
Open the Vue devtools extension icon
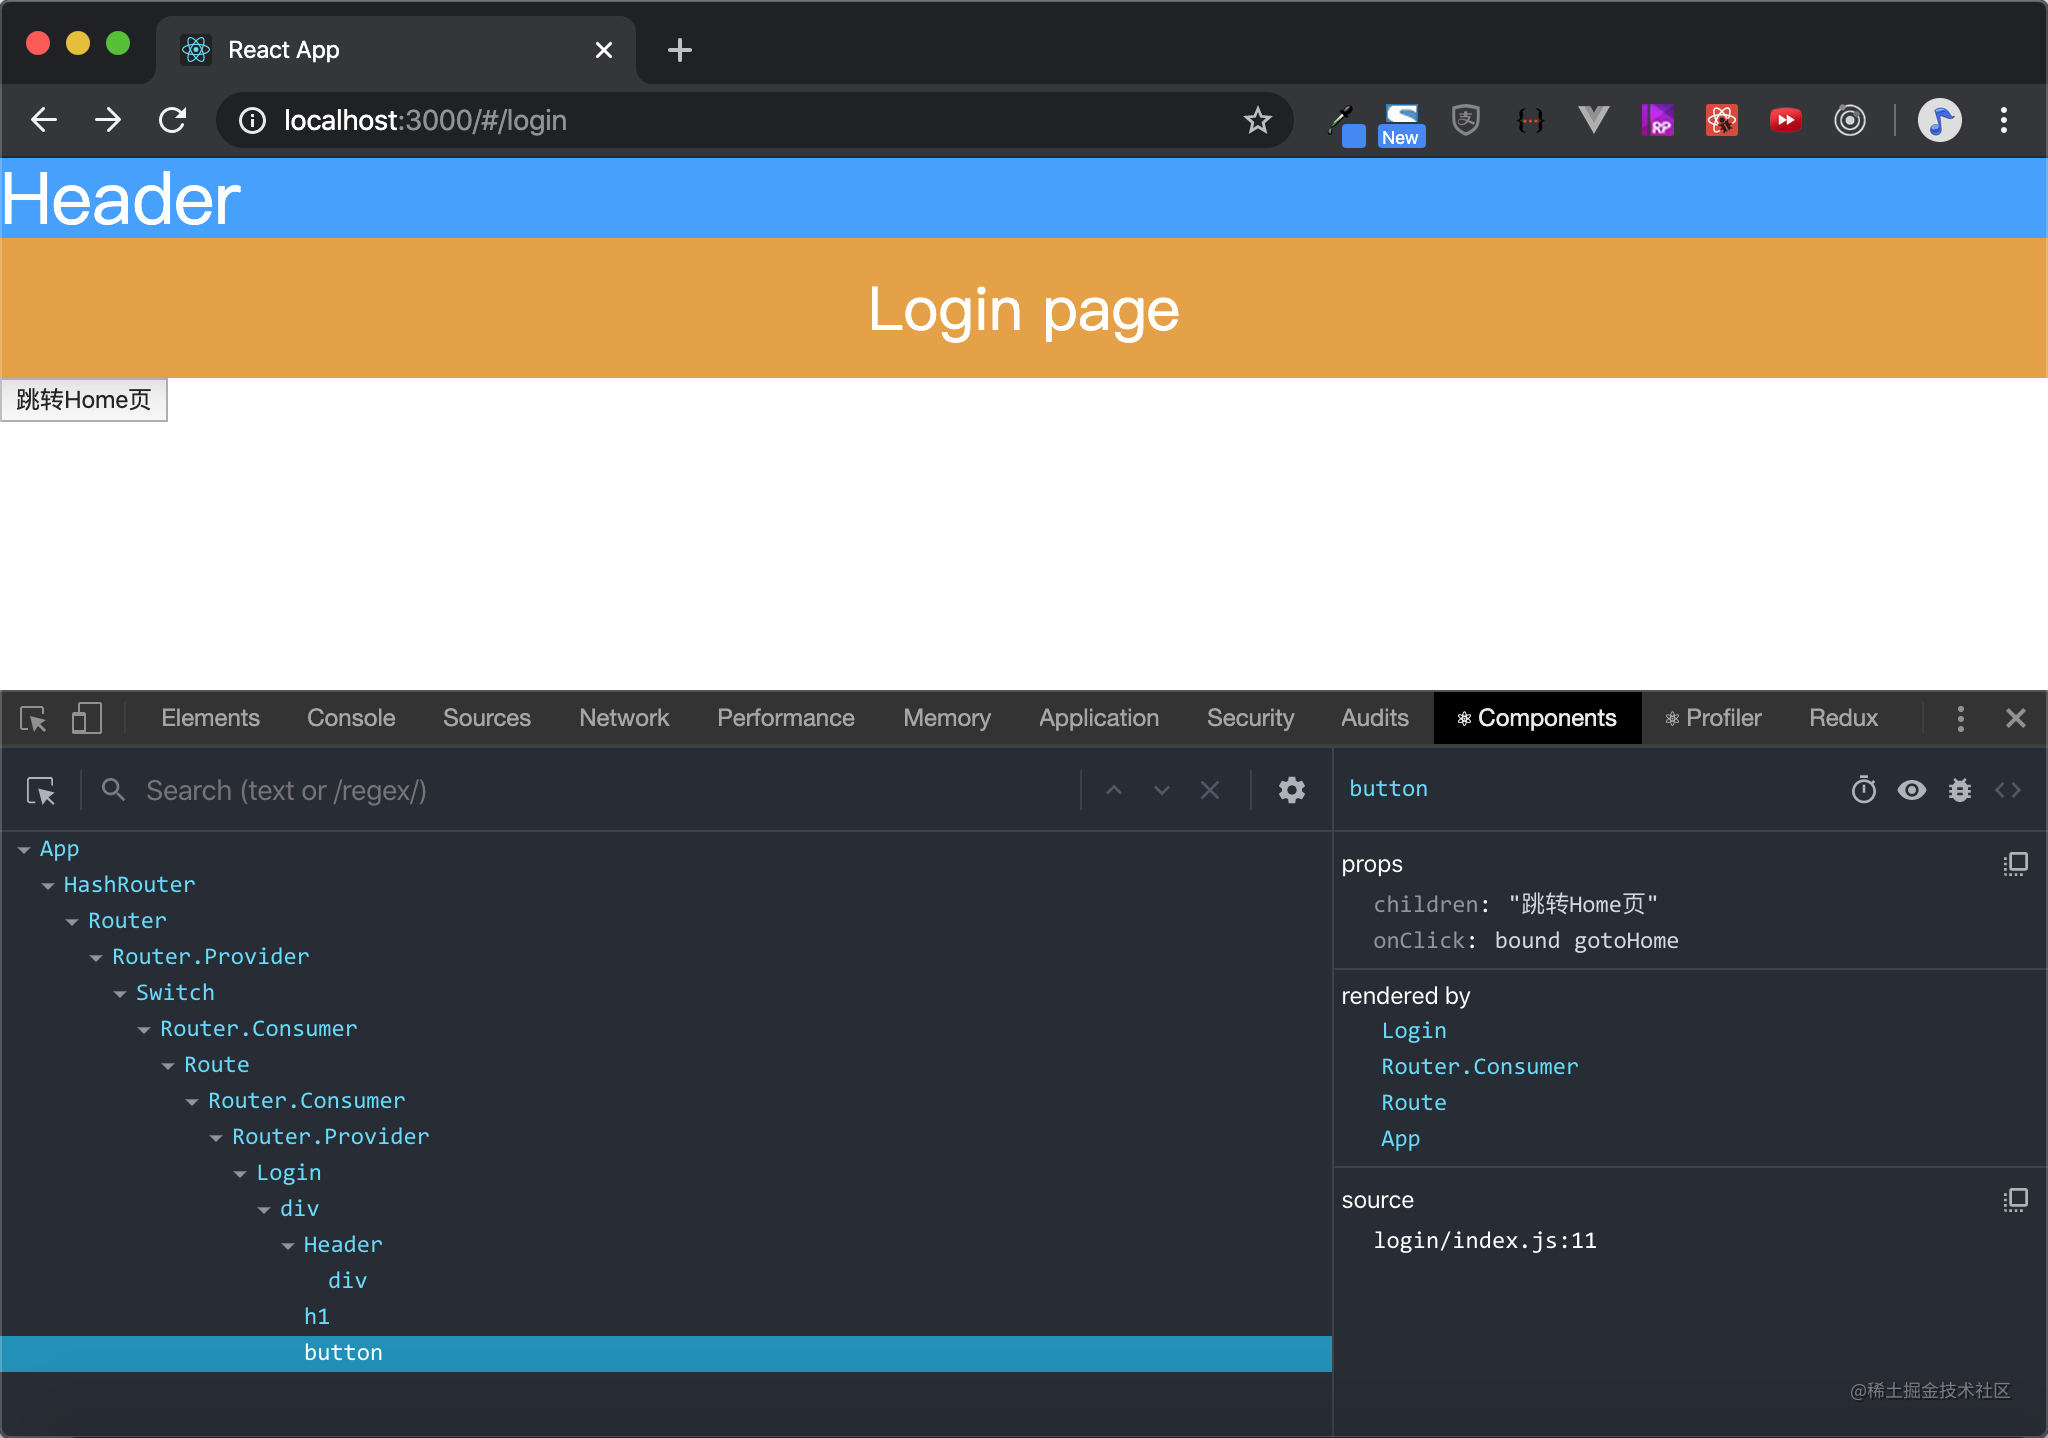pos(1594,120)
